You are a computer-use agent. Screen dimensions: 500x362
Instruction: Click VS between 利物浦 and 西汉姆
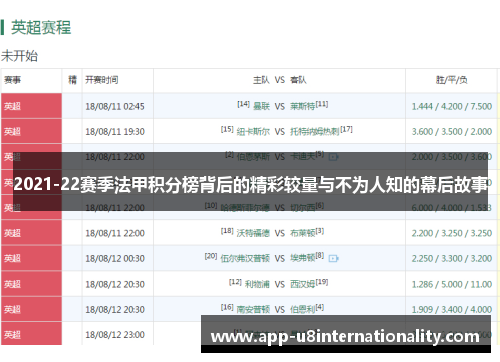280,284
